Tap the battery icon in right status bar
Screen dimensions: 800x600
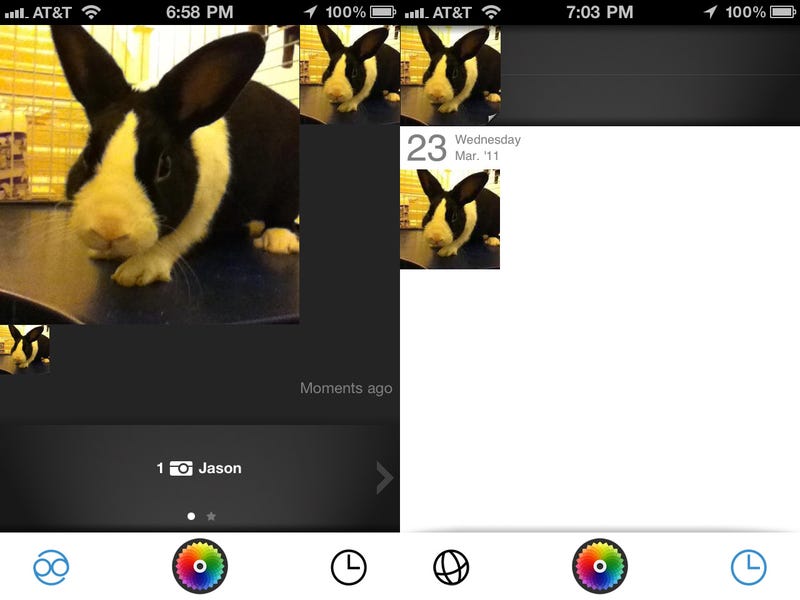click(783, 12)
